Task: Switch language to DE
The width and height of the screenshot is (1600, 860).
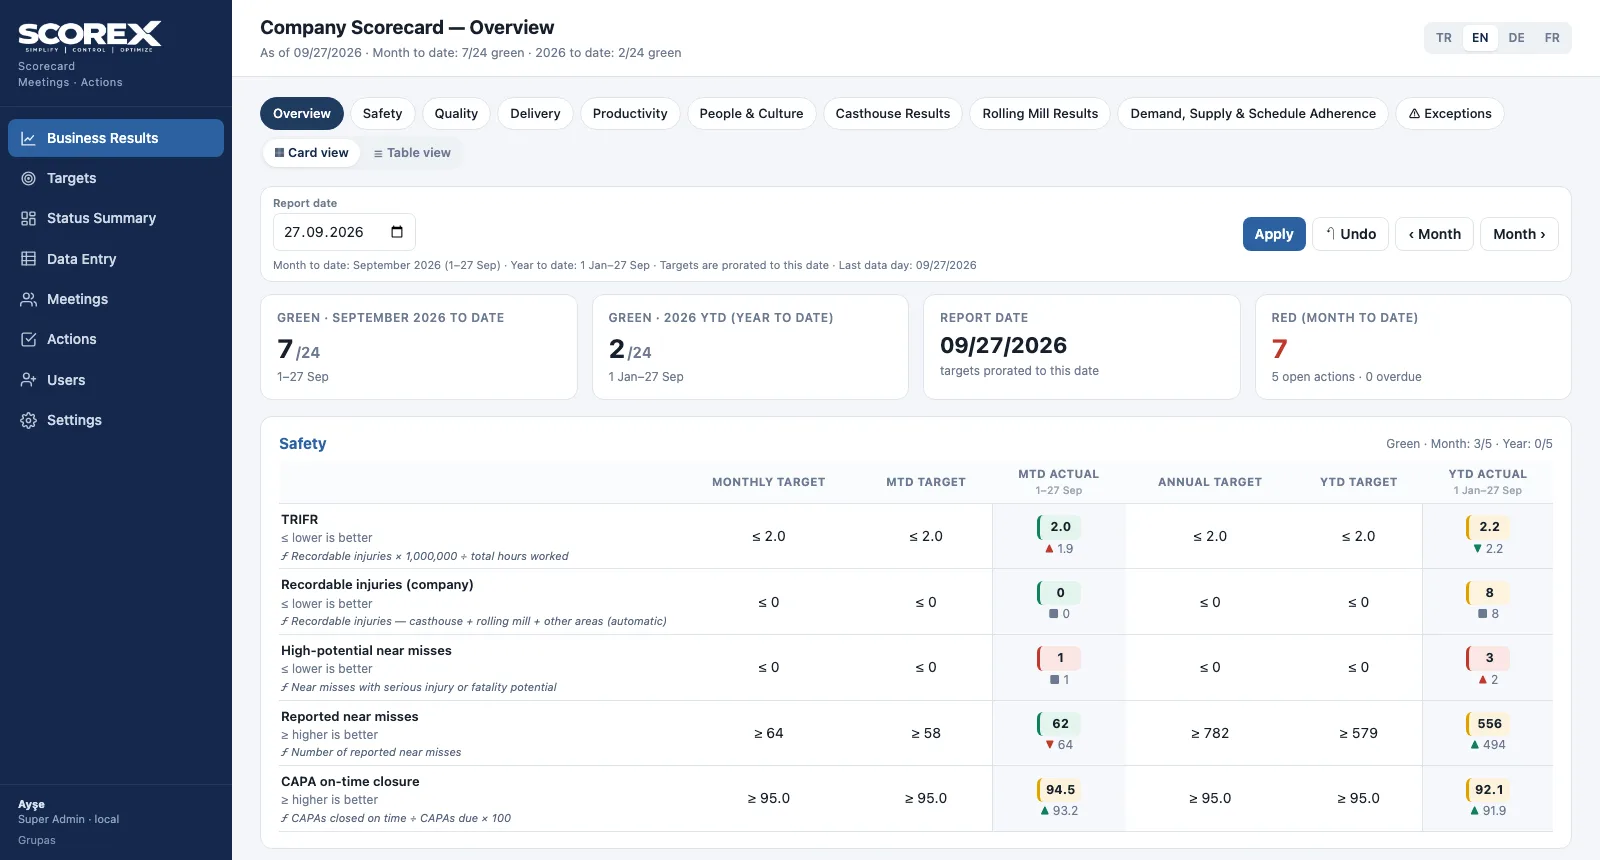Action: tap(1516, 38)
